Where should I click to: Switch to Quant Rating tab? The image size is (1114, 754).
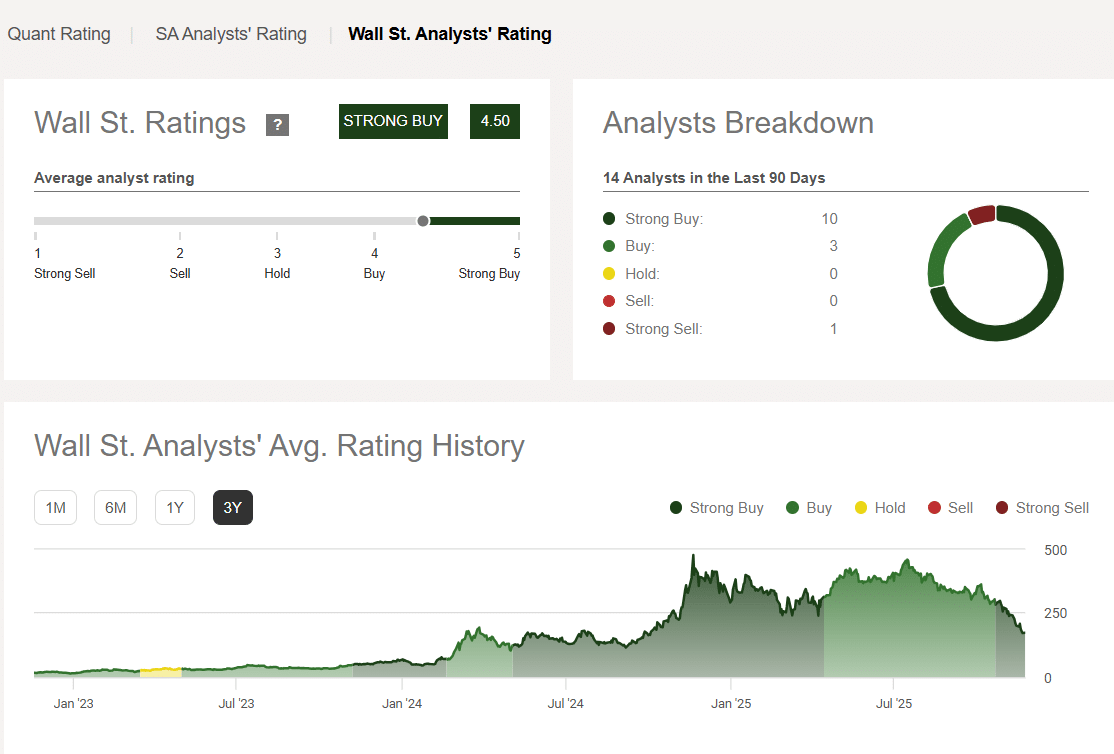click(x=59, y=34)
